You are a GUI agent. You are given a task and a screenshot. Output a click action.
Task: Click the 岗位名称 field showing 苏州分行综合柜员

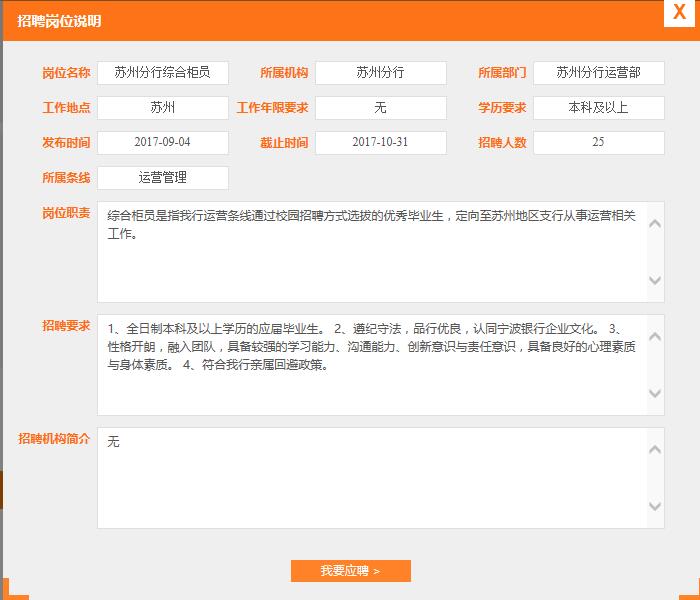click(162, 73)
